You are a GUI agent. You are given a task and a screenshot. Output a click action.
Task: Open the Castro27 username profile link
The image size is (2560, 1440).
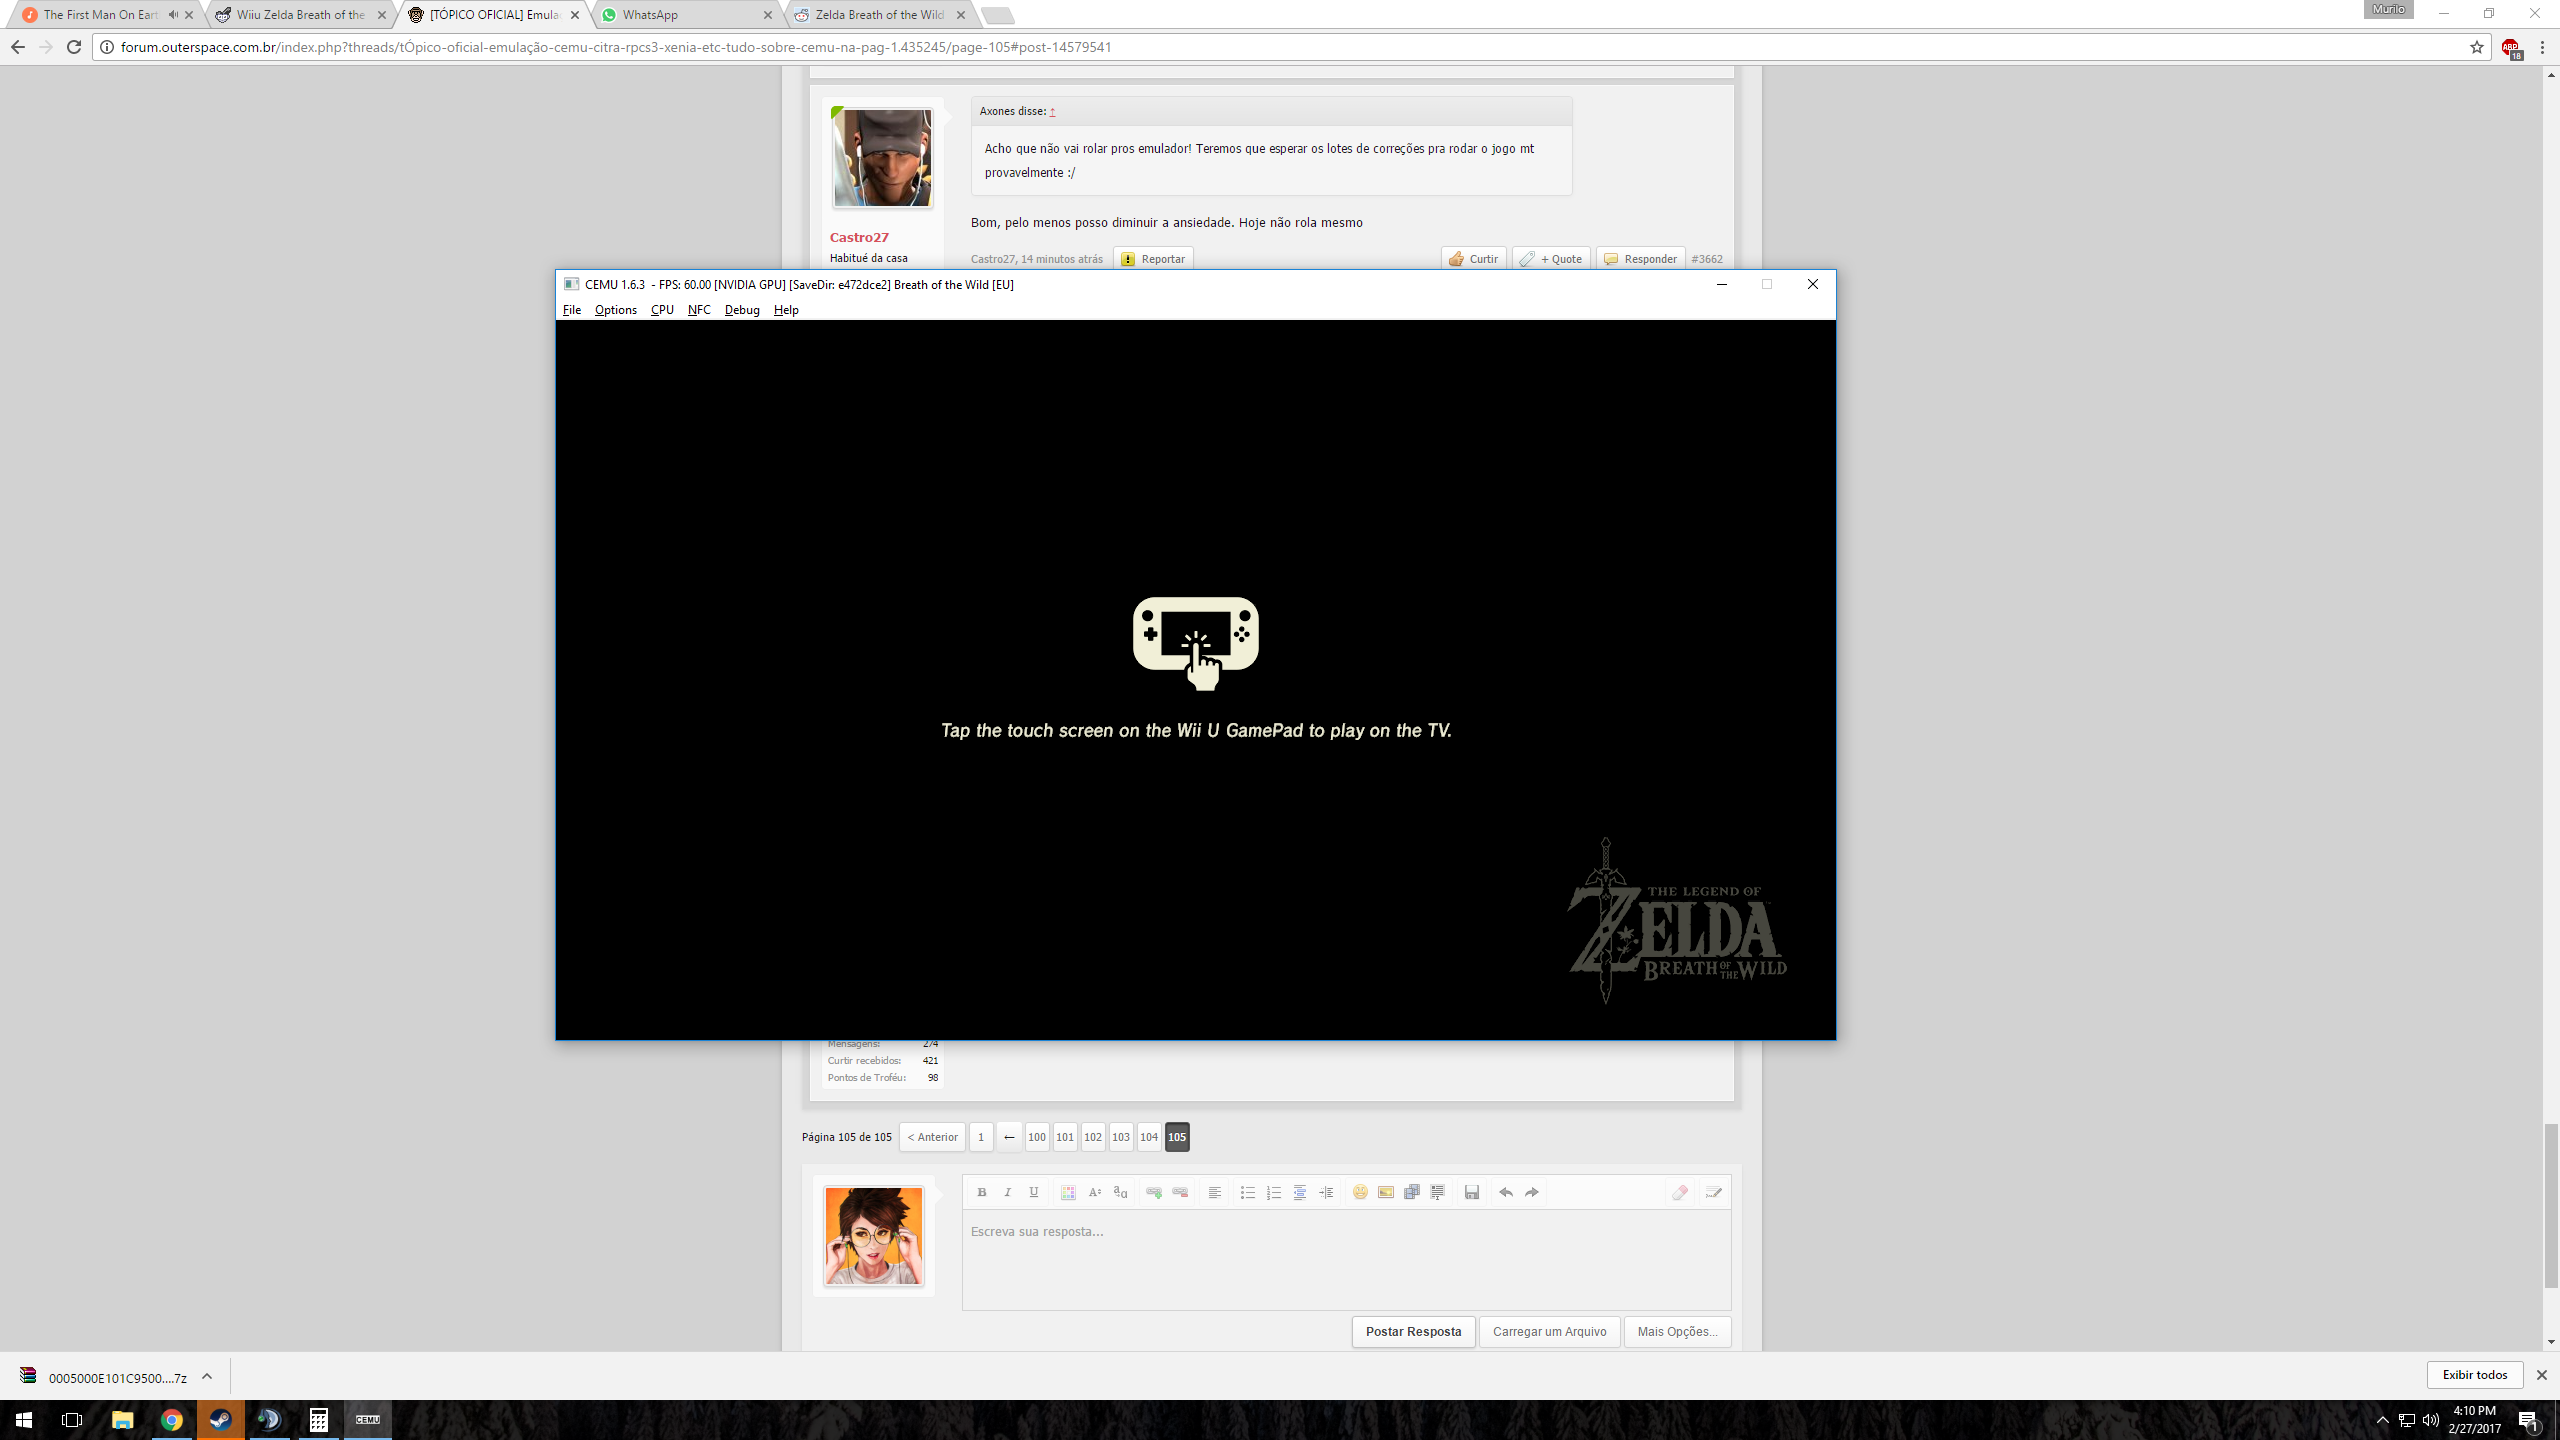coord(859,237)
